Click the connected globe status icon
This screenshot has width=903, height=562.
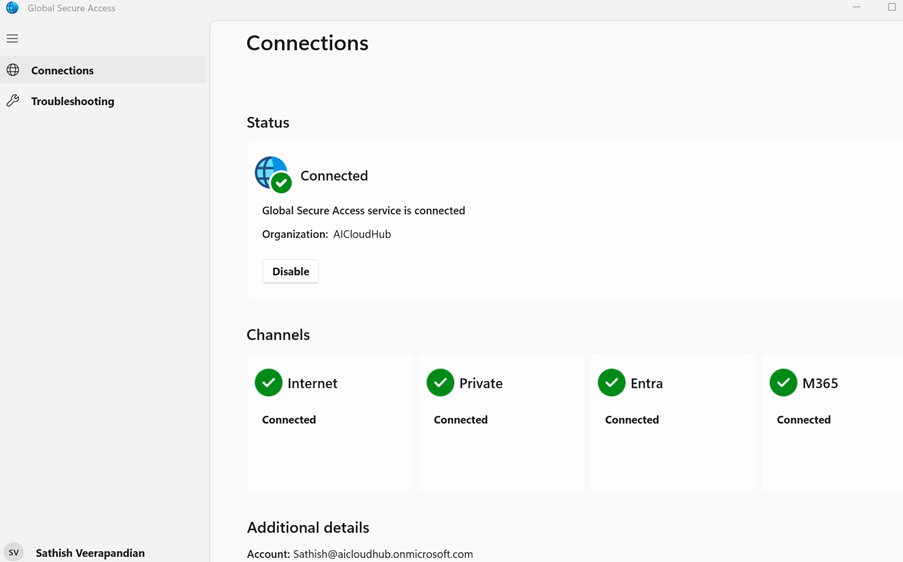[272, 175]
